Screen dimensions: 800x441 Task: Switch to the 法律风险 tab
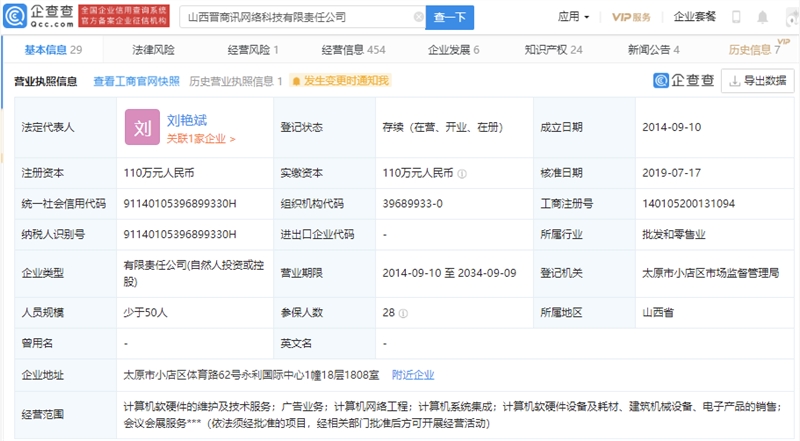153,50
